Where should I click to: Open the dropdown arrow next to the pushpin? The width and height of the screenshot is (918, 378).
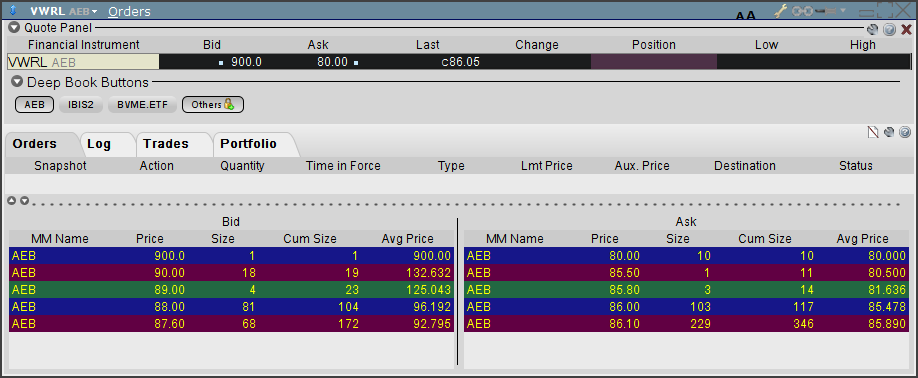843,11
